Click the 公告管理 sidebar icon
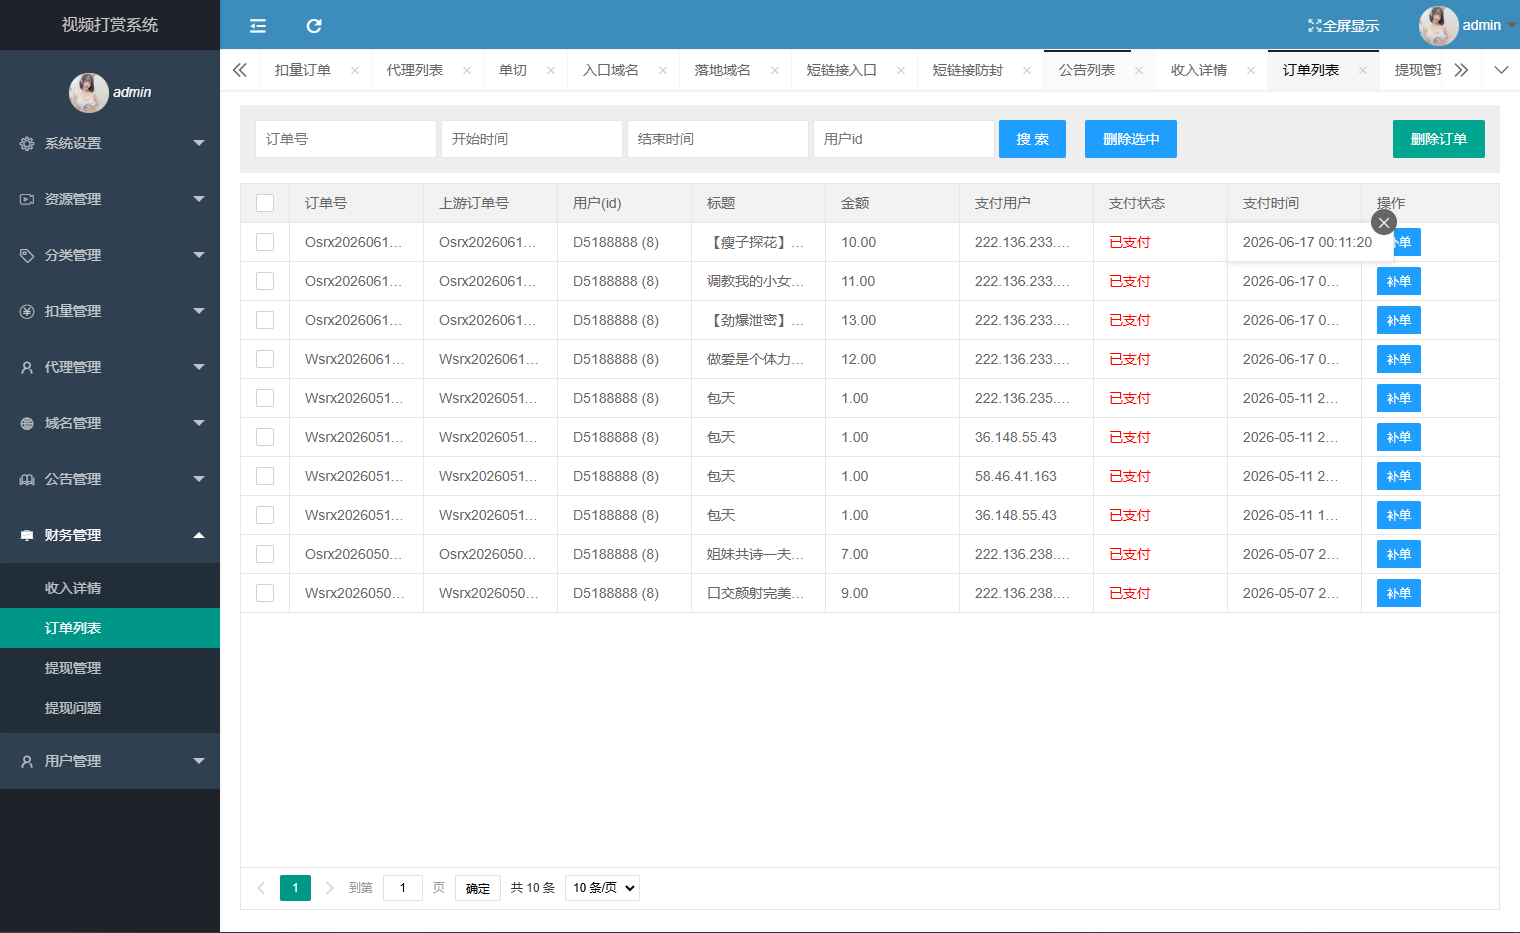Viewport: 1520px width, 933px height. [27, 479]
